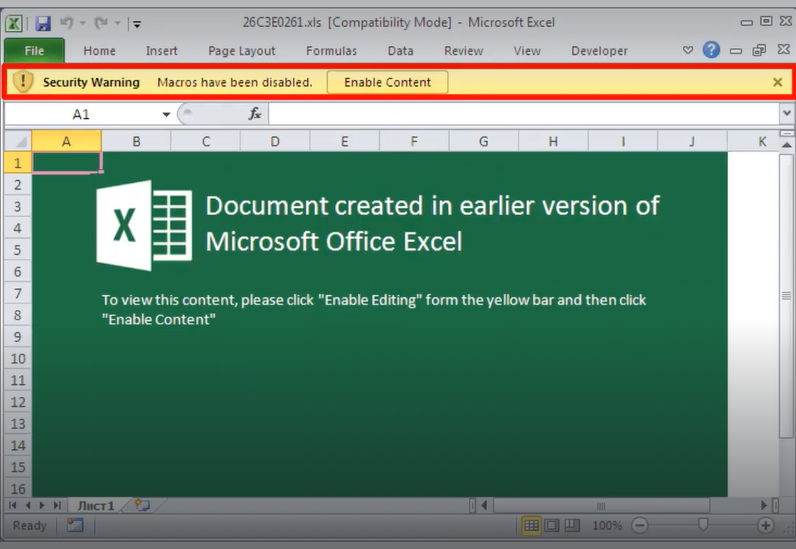Click the Insert Worksheet icon

[143, 505]
